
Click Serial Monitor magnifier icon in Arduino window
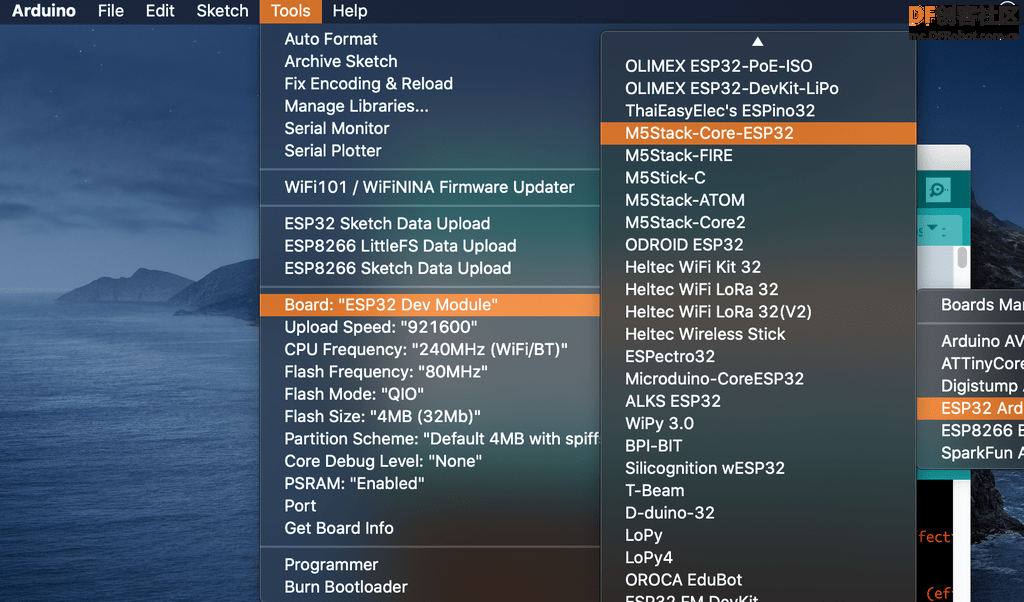click(x=938, y=190)
